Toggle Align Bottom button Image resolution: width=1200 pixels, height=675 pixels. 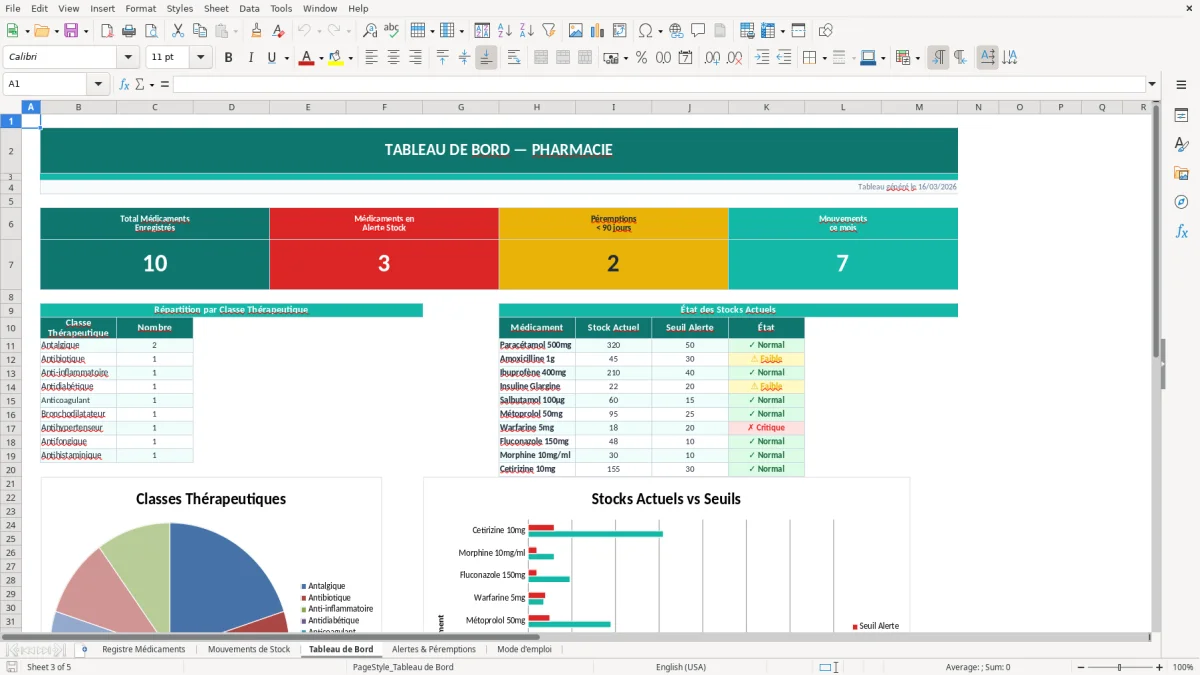pos(486,58)
